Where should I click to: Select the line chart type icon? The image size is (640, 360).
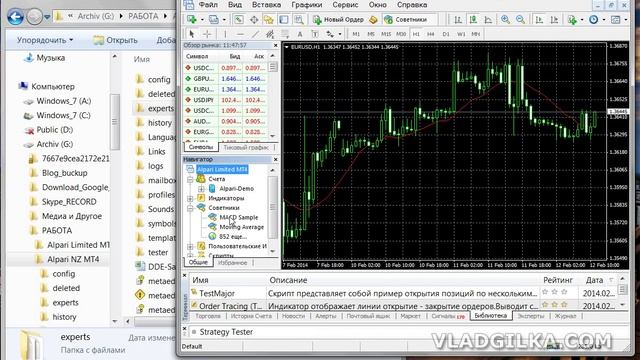tap(488, 19)
